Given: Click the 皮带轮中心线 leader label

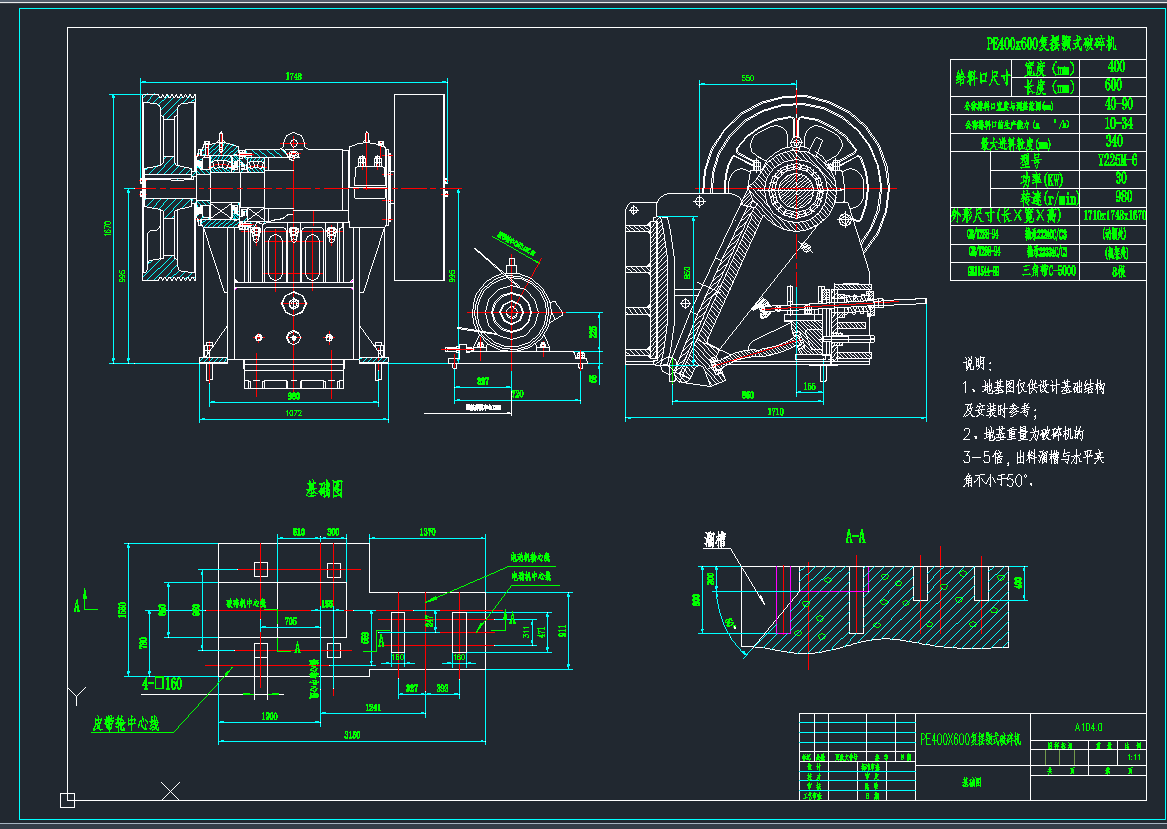Looking at the screenshot, I should (x=126, y=722).
